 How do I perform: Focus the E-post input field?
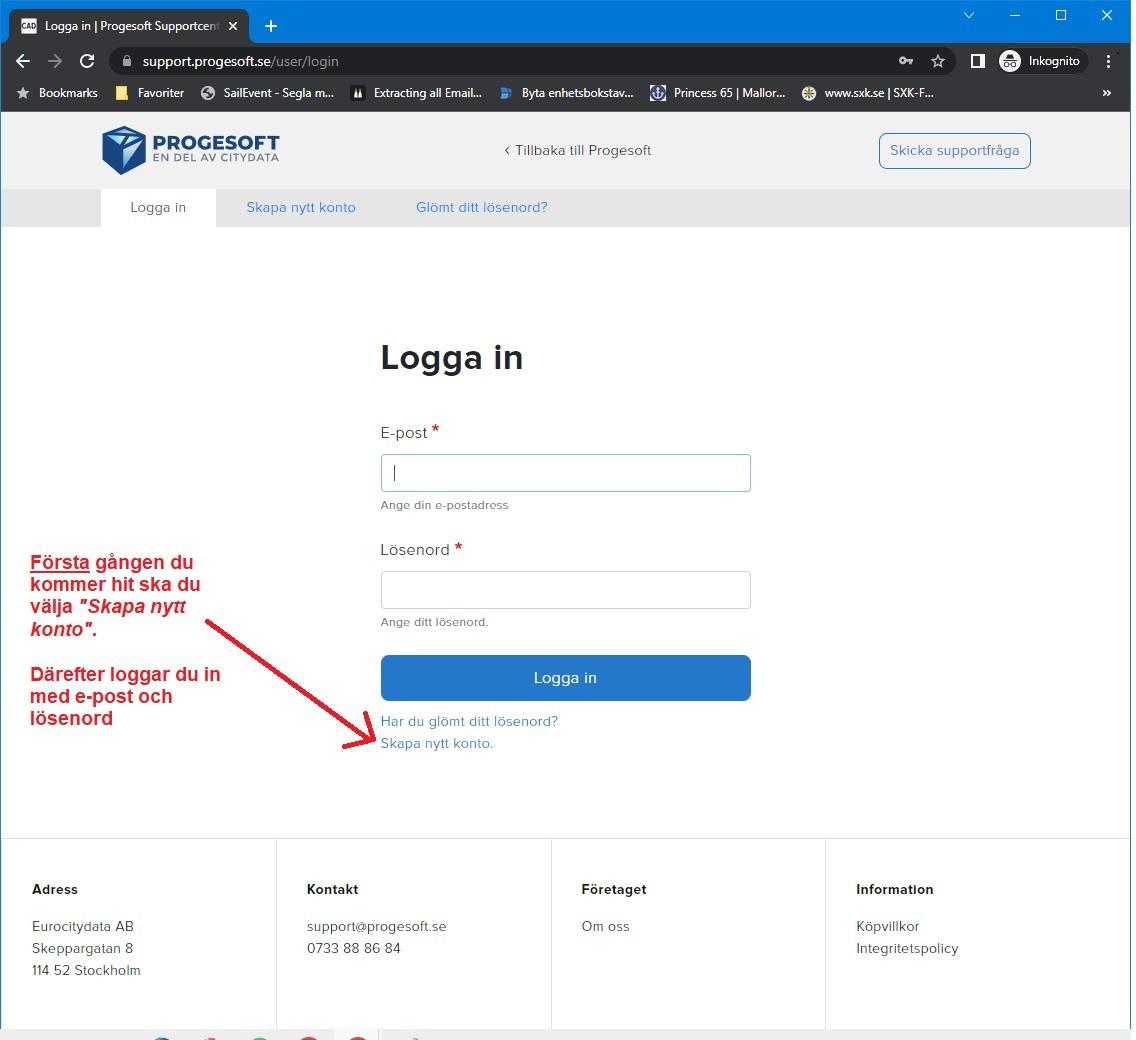565,473
